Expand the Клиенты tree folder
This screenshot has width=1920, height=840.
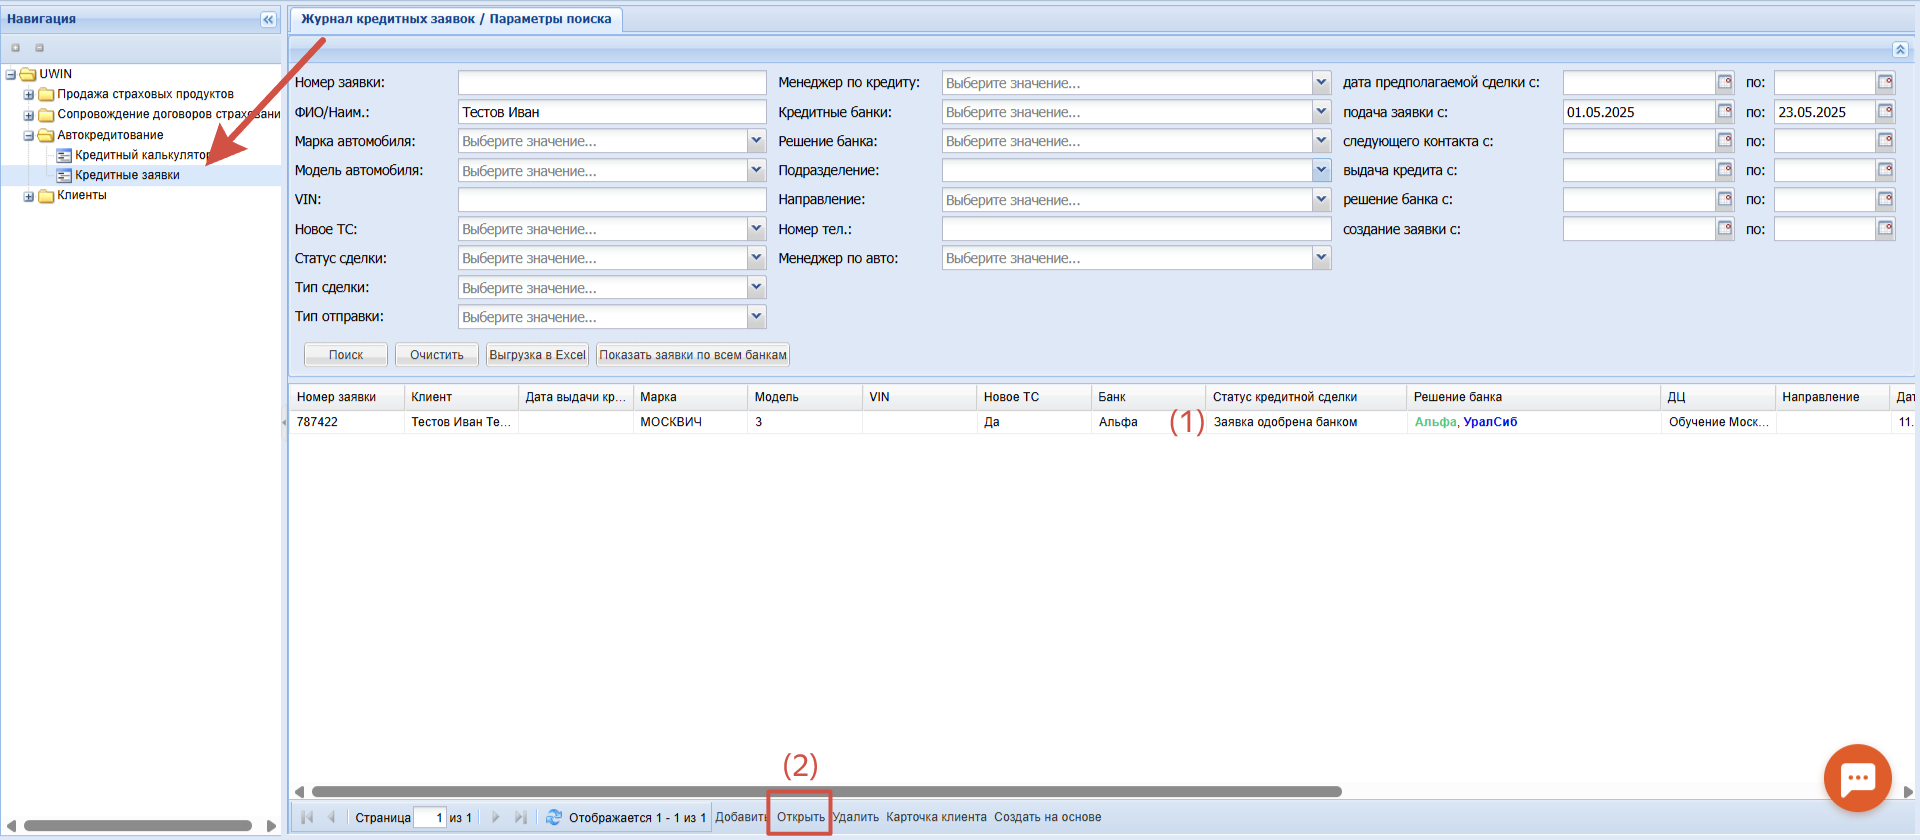point(29,196)
